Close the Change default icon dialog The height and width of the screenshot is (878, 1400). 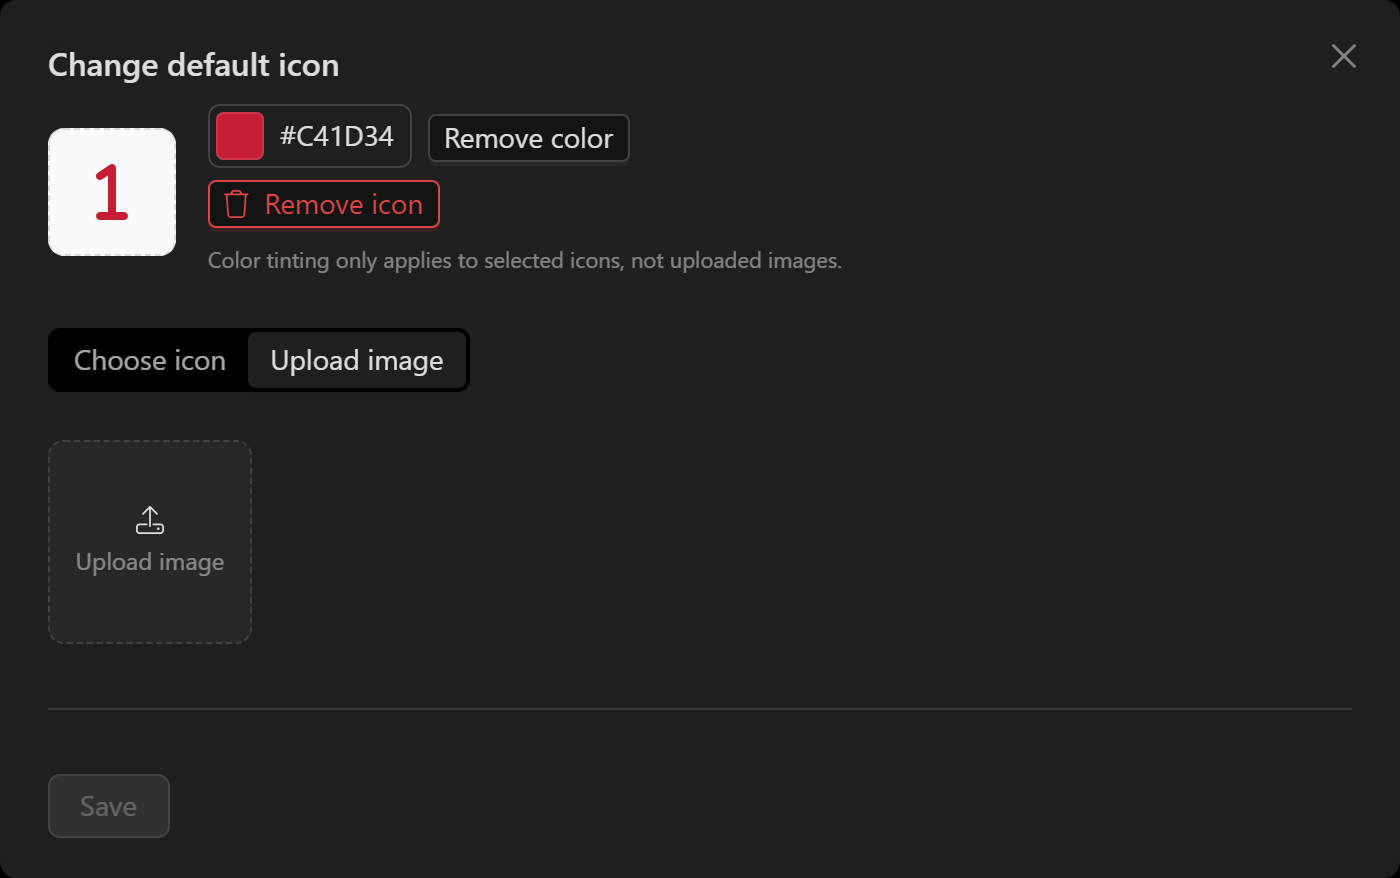tap(1344, 56)
